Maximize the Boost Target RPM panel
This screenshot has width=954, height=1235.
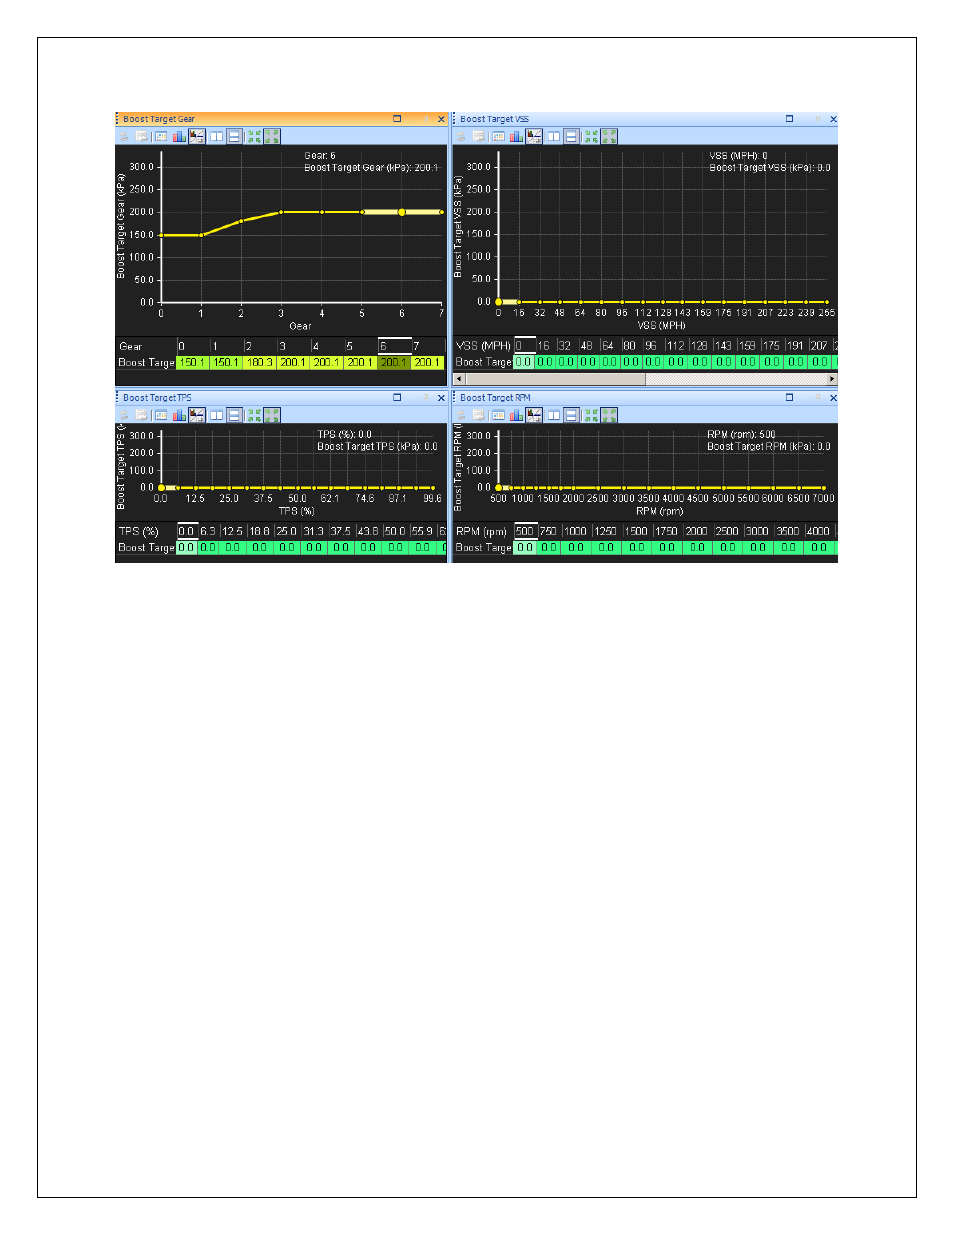pyautogui.click(x=789, y=398)
